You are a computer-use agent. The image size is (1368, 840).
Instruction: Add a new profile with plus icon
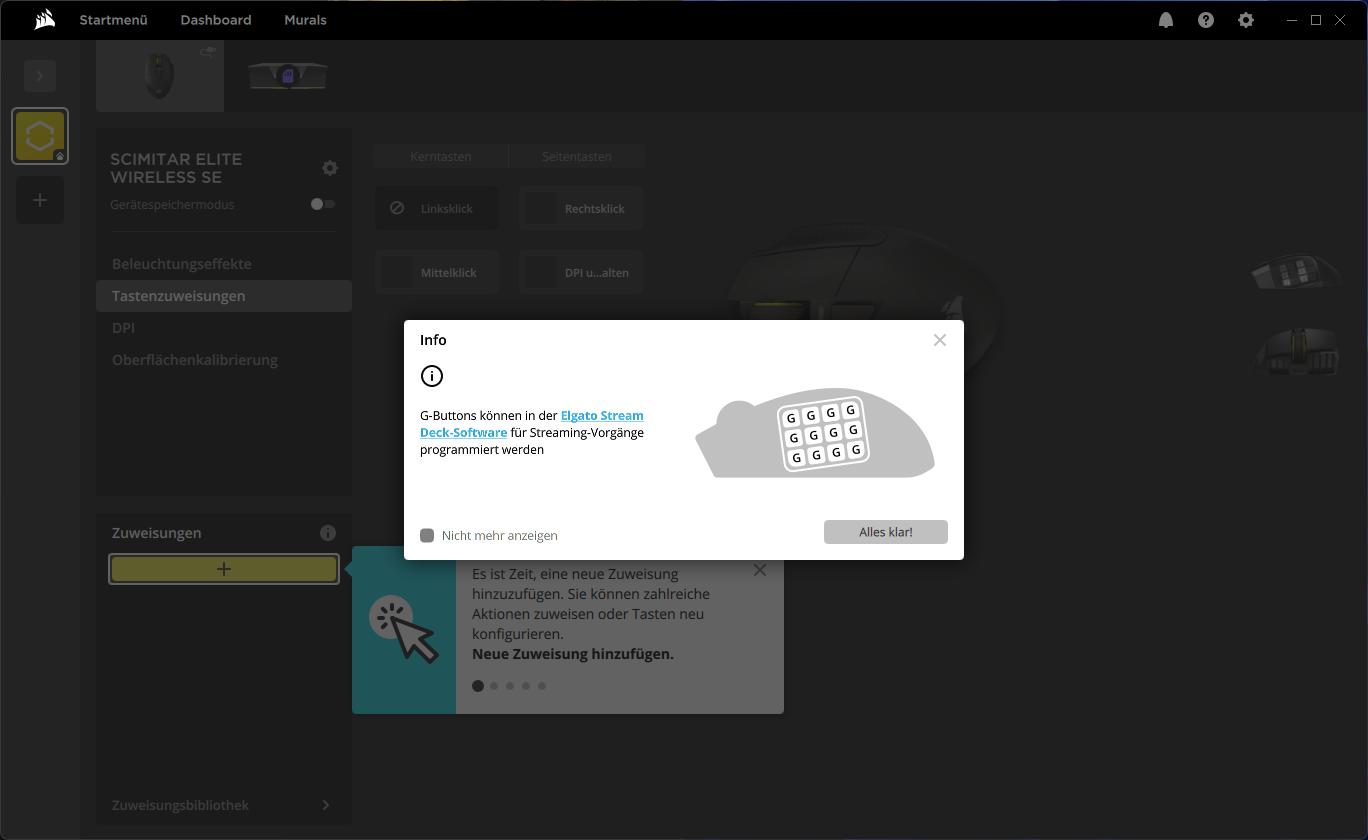pyautogui.click(x=40, y=200)
